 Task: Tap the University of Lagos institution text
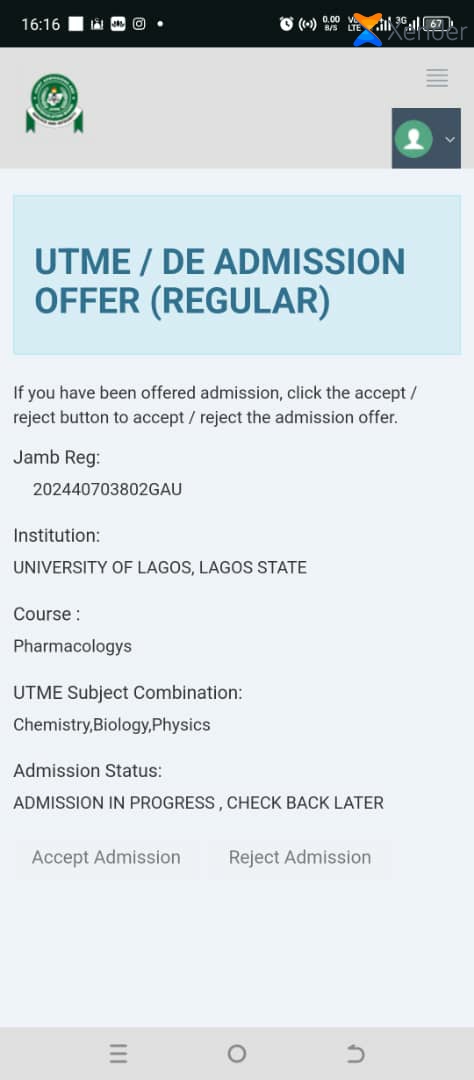160,568
